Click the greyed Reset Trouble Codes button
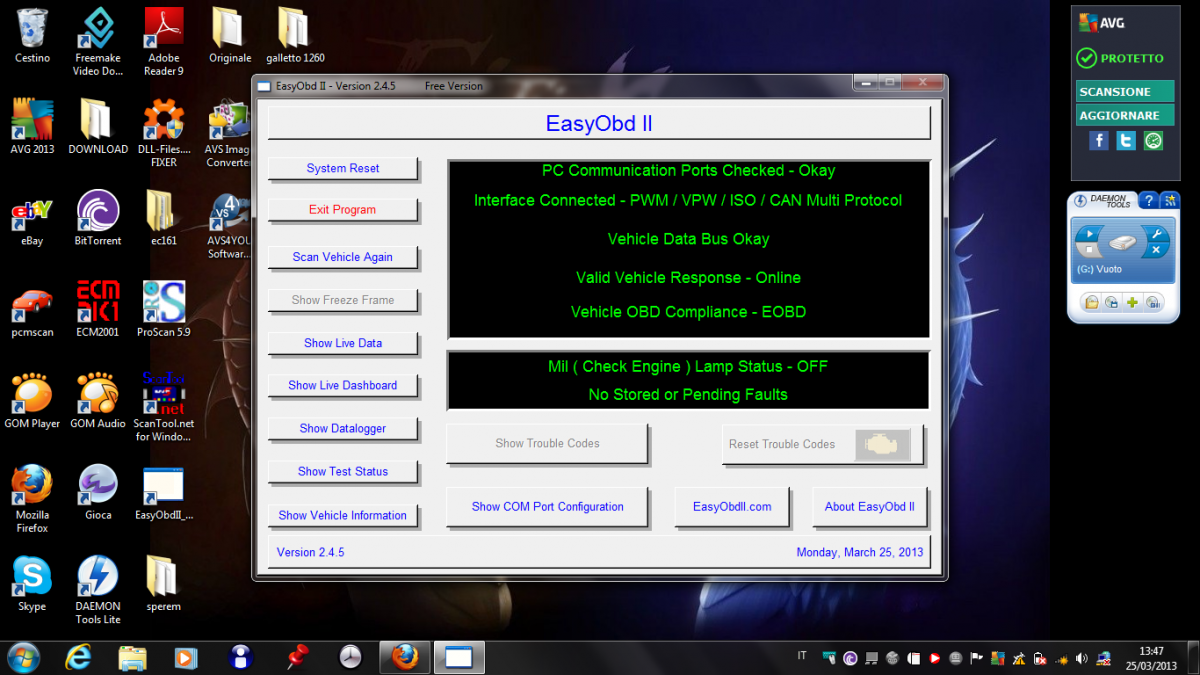Screen dimensions: 1200x675 (x=822, y=444)
